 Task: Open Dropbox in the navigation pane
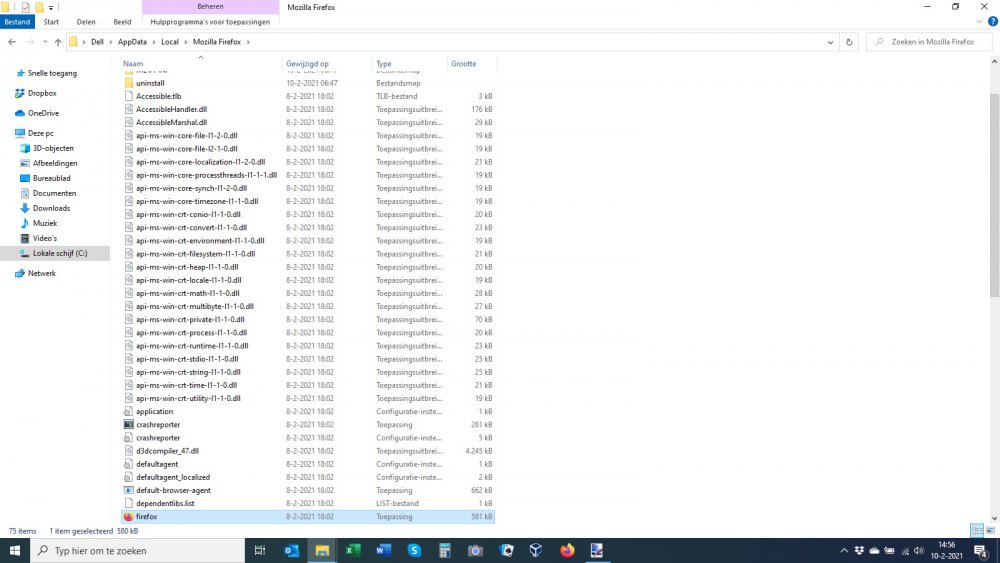click(x=42, y=93)
